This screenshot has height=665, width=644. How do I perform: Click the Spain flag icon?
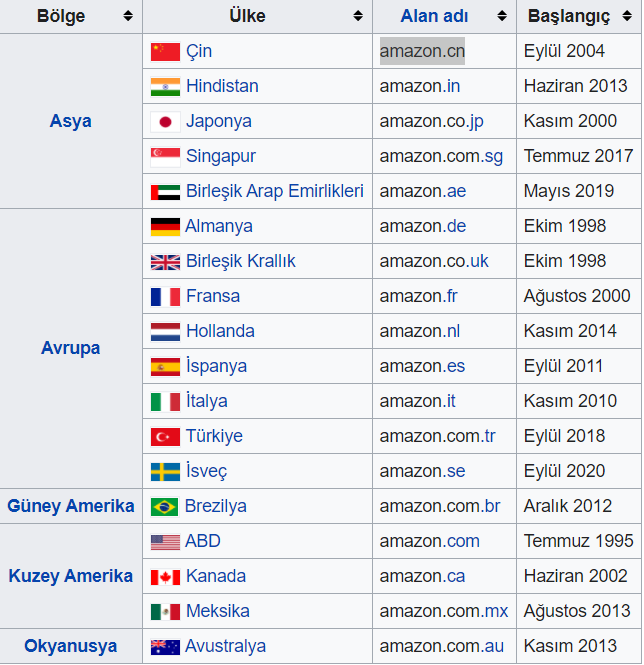coord(165,367)
